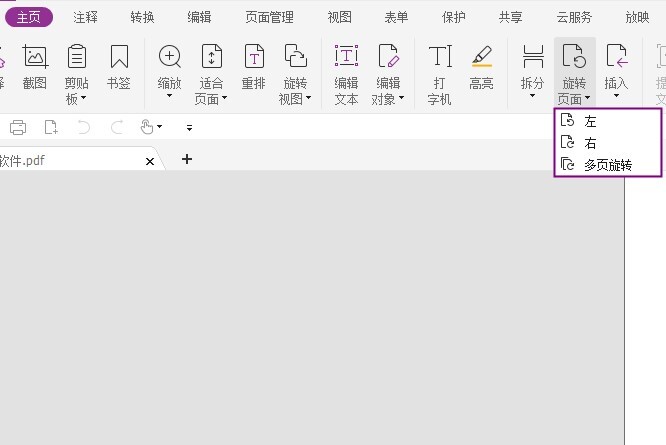
Task: Switch to the 主页 home tab
Action: pyautogui.click(x=29, y=17)
